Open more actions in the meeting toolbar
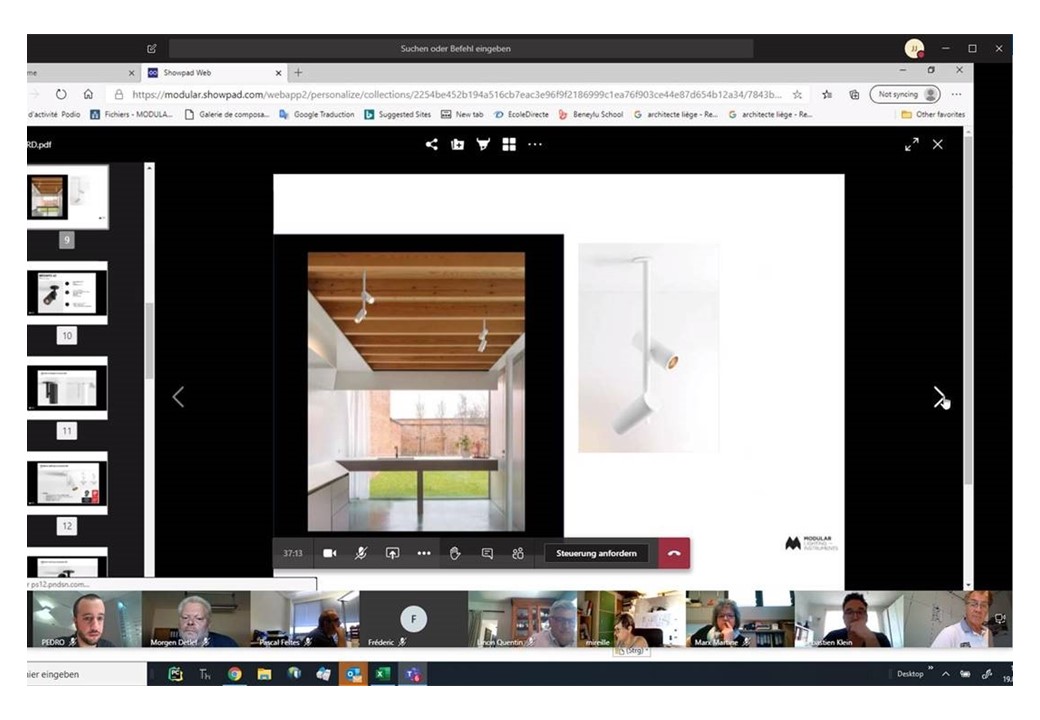This screenshot has width=1040, height=720. point(424,553)
